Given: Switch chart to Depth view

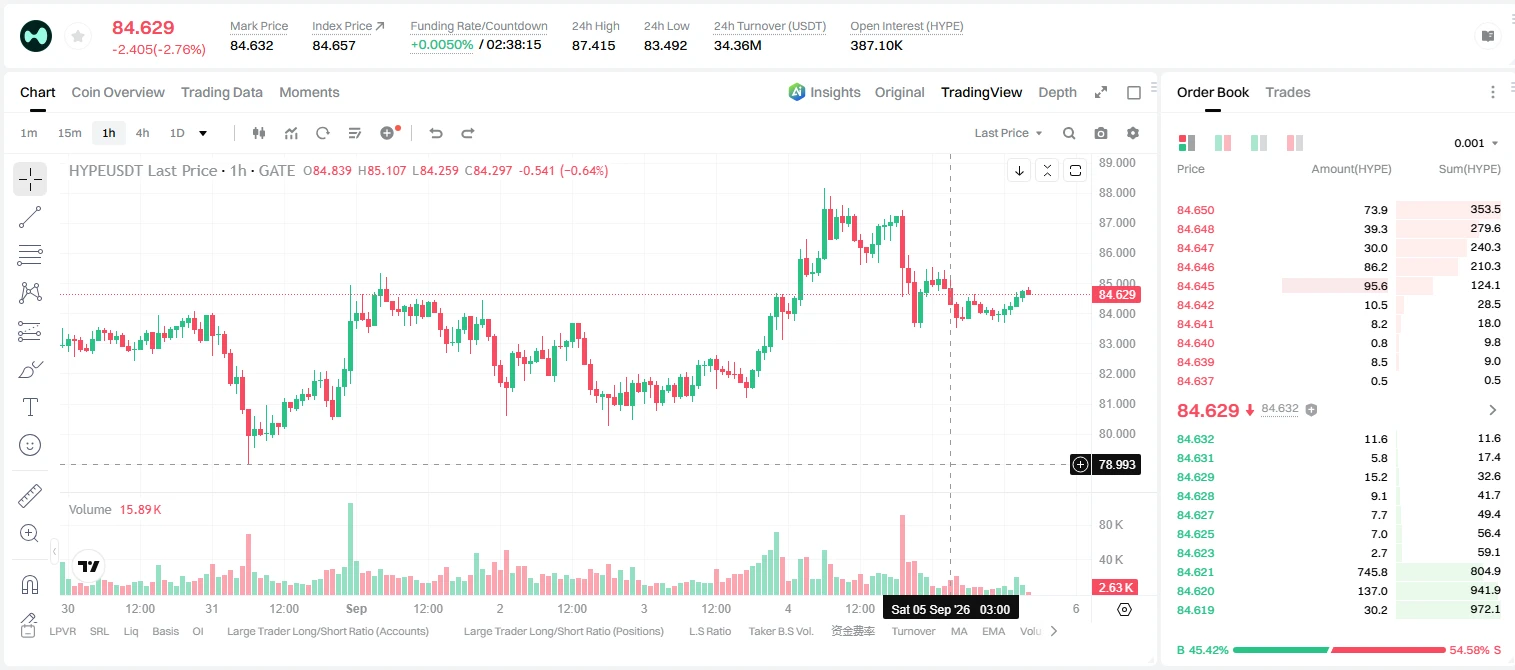Looking at the screenshot, I should point(1057,92).
